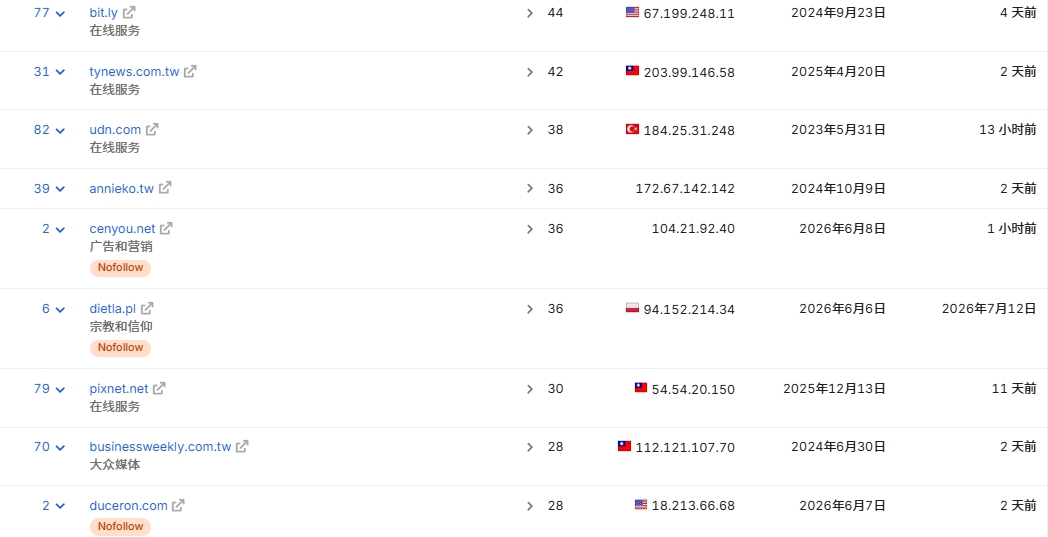Viewport: 1048px width, 537px height.
Task: Open external link icon beside tynews.com.tw
Action: tap(190, 71)
